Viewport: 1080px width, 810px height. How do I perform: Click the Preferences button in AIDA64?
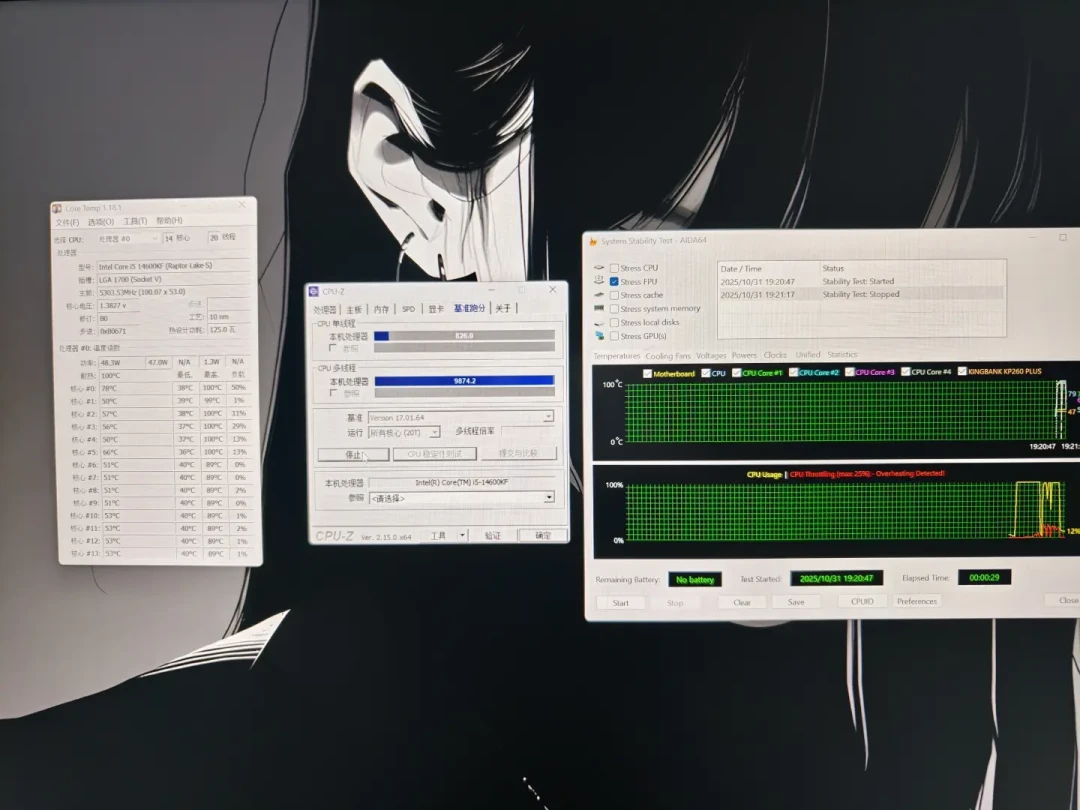coord(917,601)
